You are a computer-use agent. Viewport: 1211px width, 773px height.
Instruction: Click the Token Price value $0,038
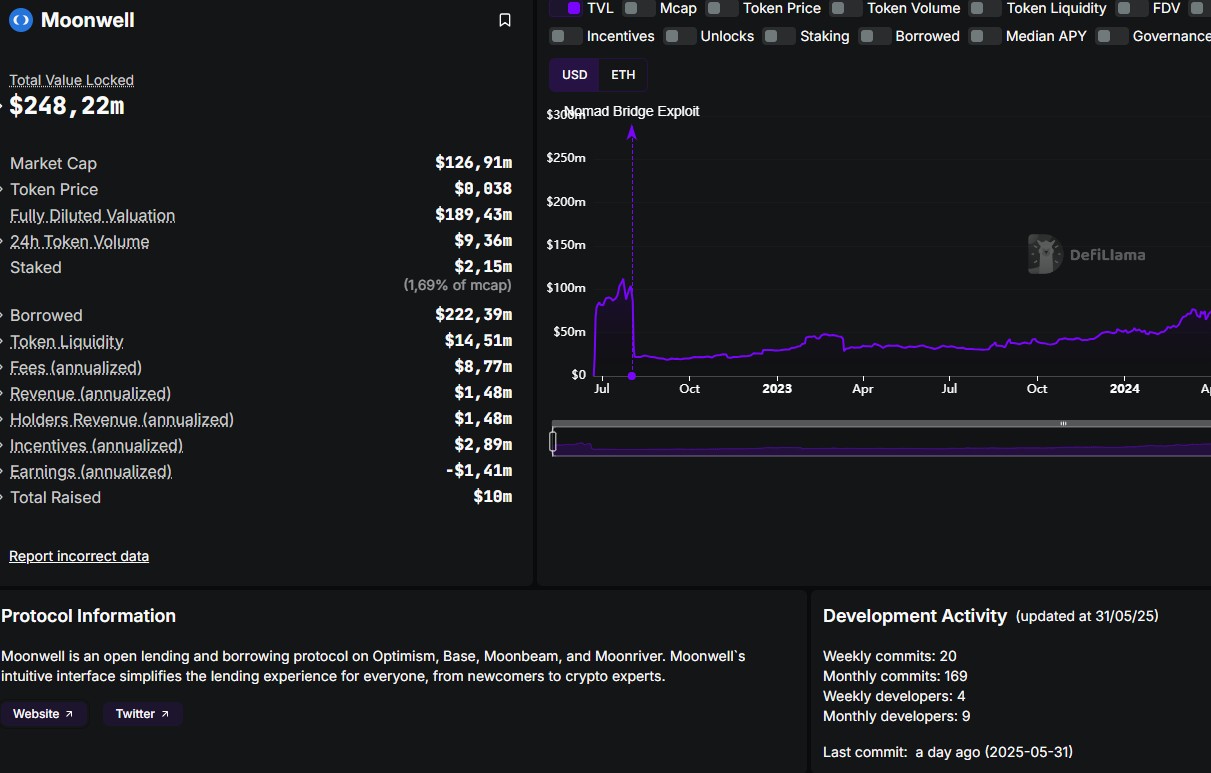pos(483,189)
